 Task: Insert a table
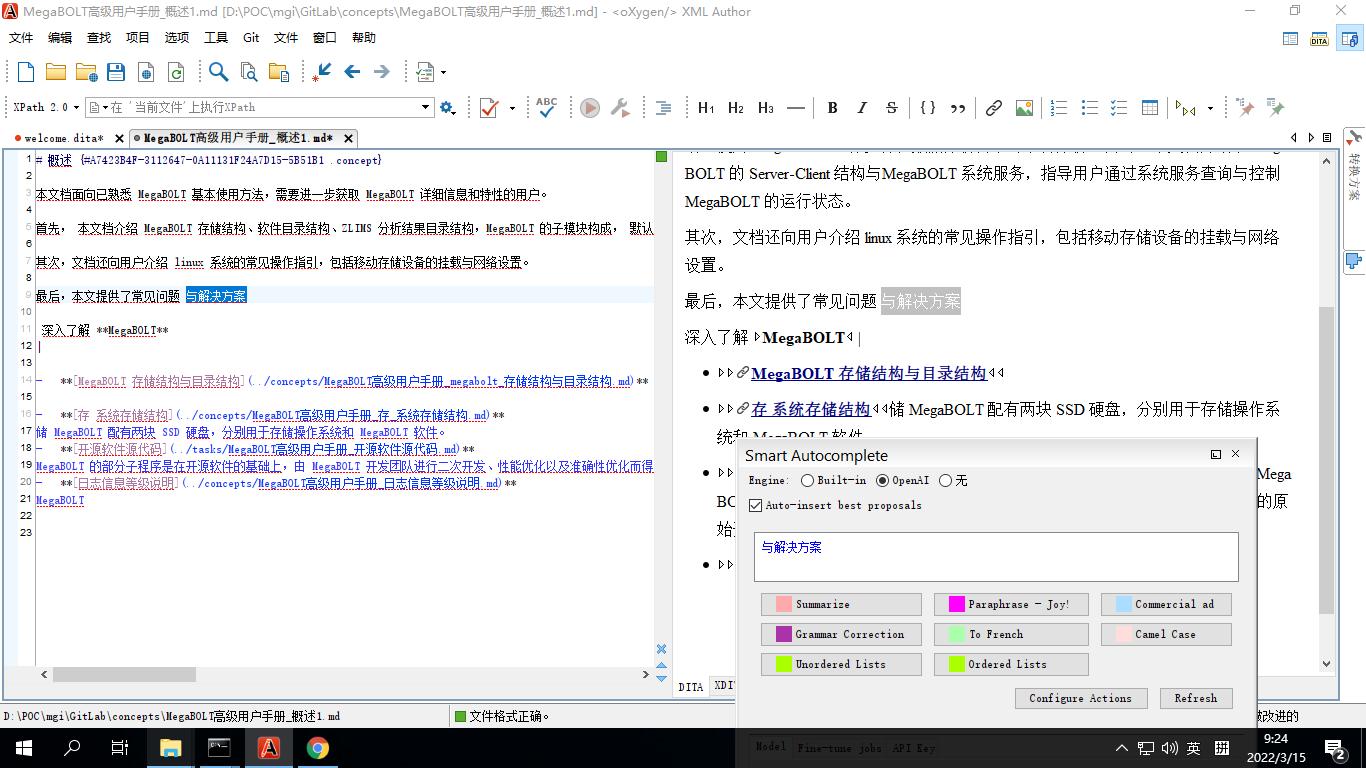click(x=1150, y=108)
